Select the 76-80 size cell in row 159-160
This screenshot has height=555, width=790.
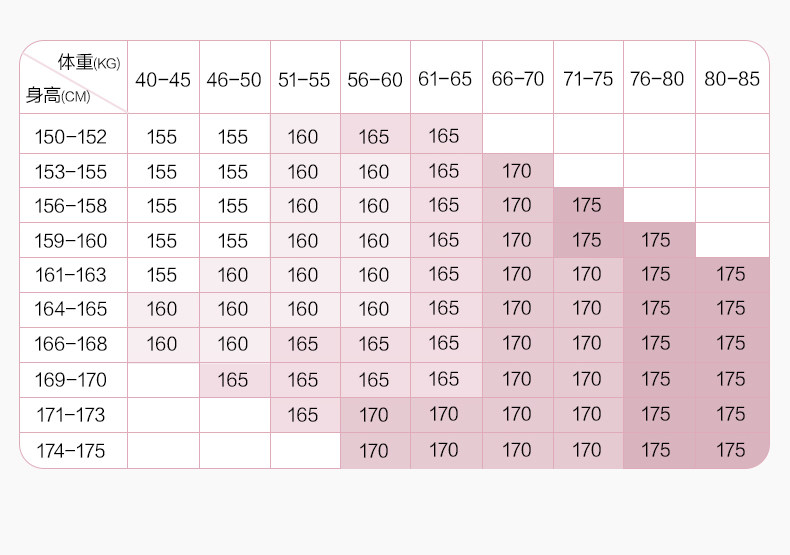coord(657,241)
